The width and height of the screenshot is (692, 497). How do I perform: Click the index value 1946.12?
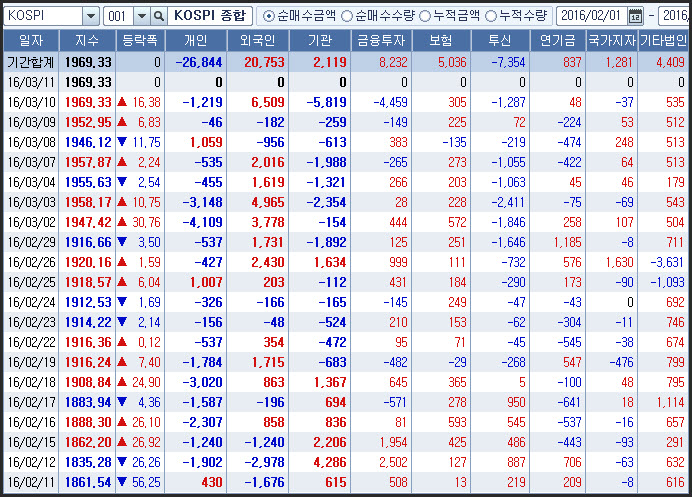(x=88, y=142)
